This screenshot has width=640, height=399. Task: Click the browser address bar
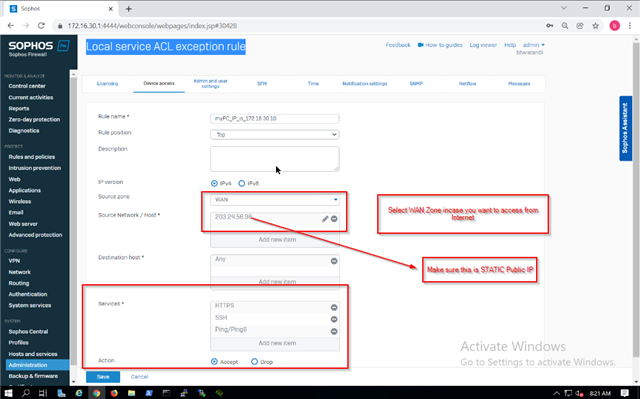(298, 26)
